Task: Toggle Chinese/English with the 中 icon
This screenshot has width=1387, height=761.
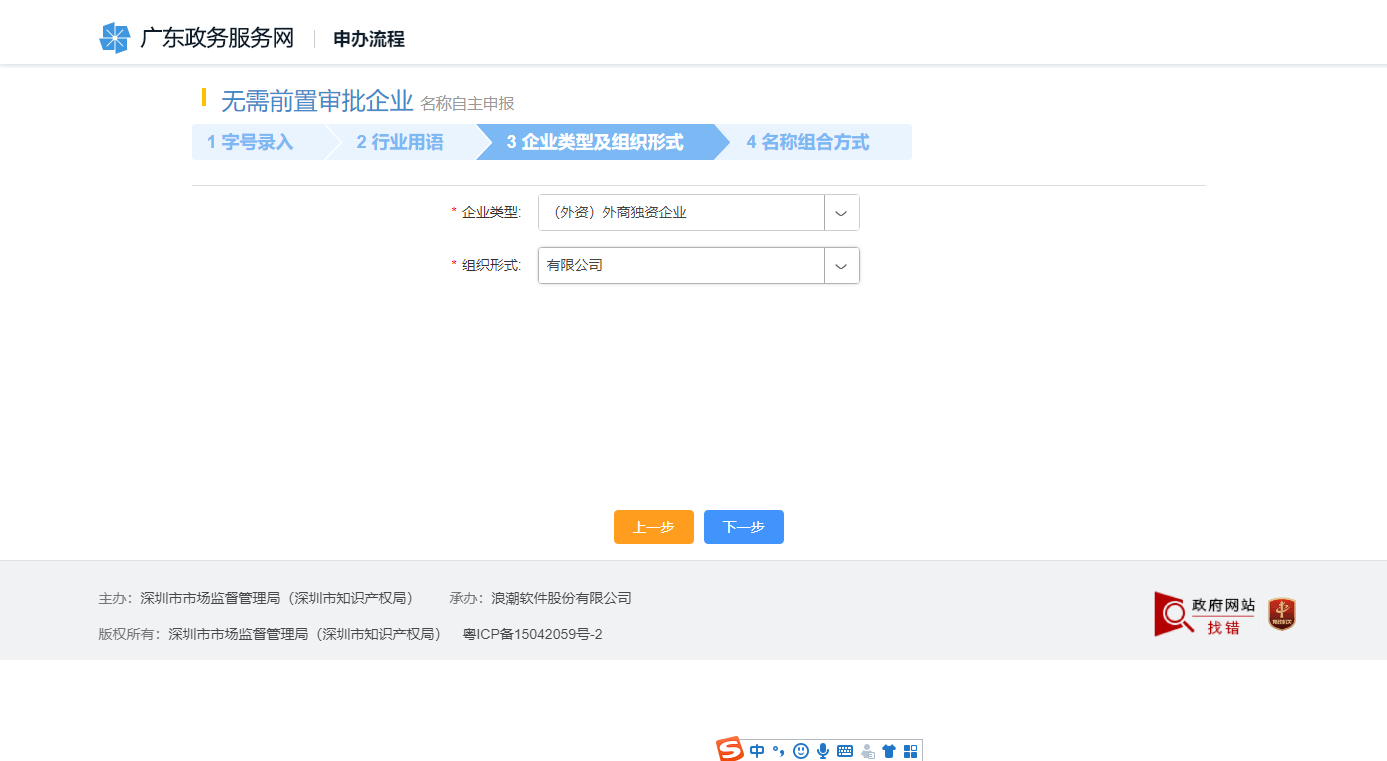Action: coord(757,749)
